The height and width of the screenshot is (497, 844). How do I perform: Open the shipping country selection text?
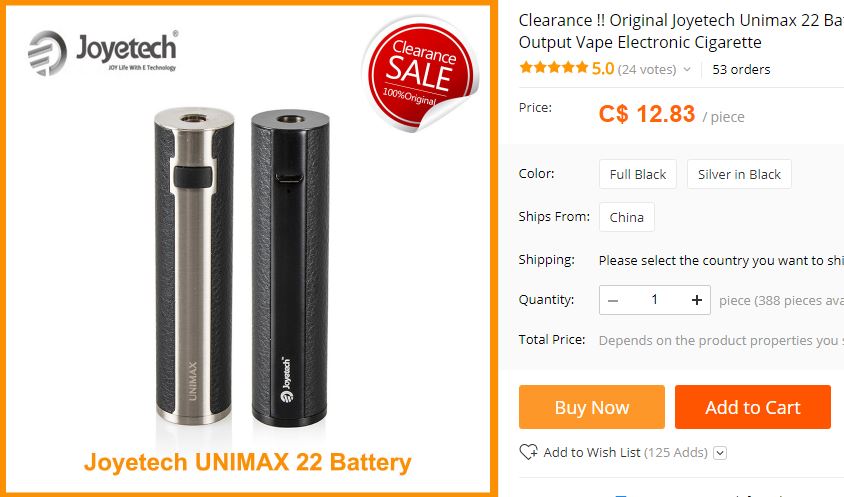click(x=721, y=261)
